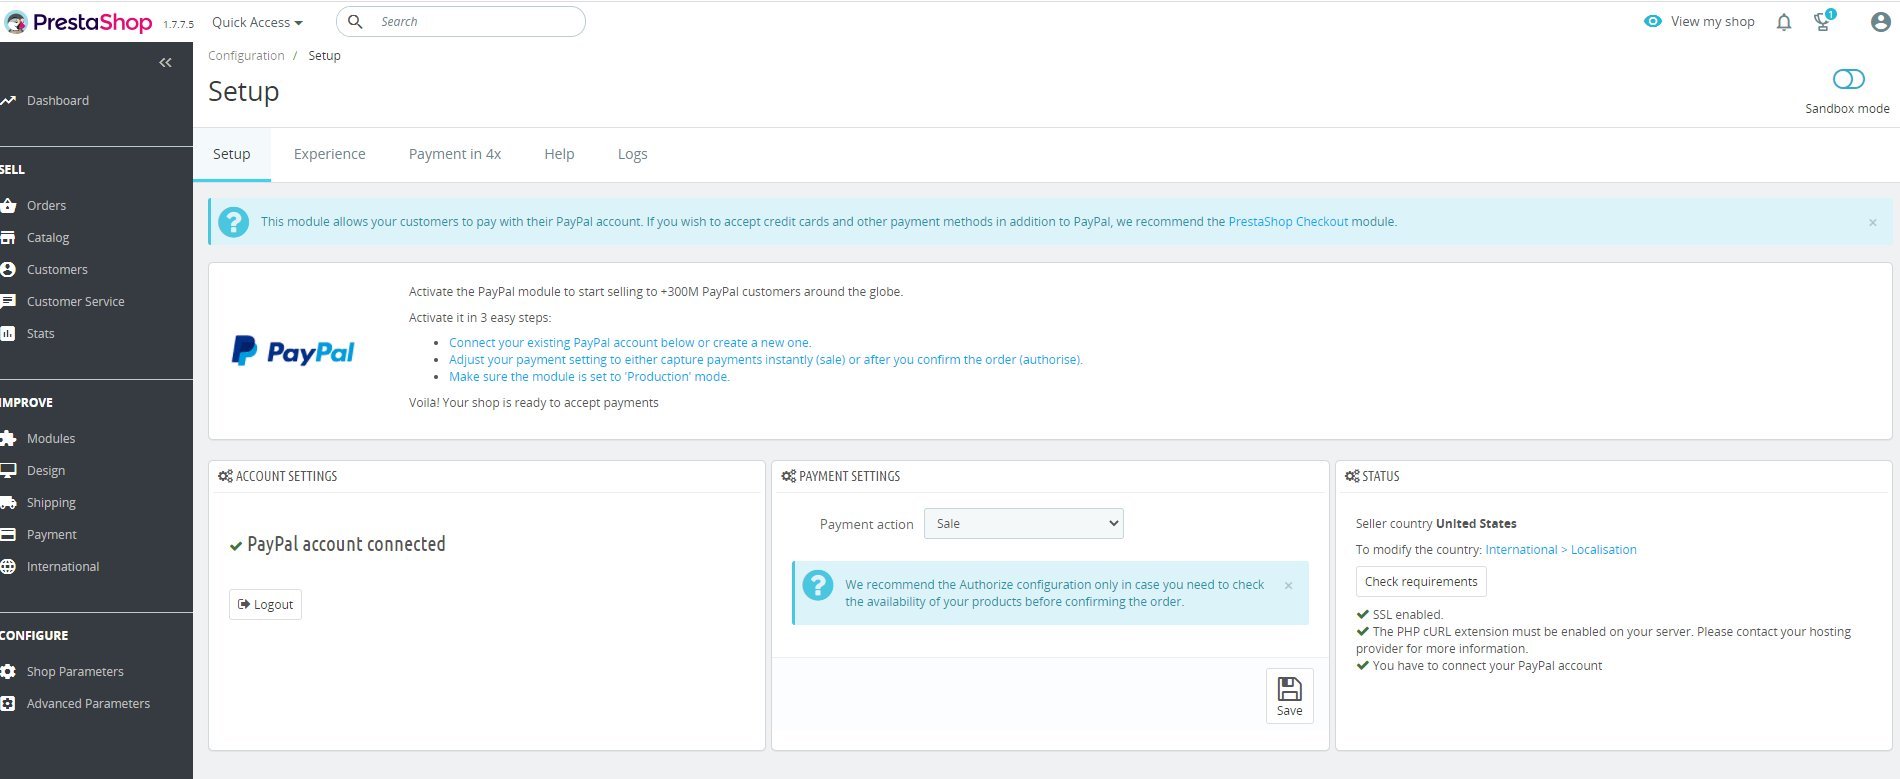Click the PayPal logo
The height and width of the screenshot is (779, 1900).
pos(293,350)
